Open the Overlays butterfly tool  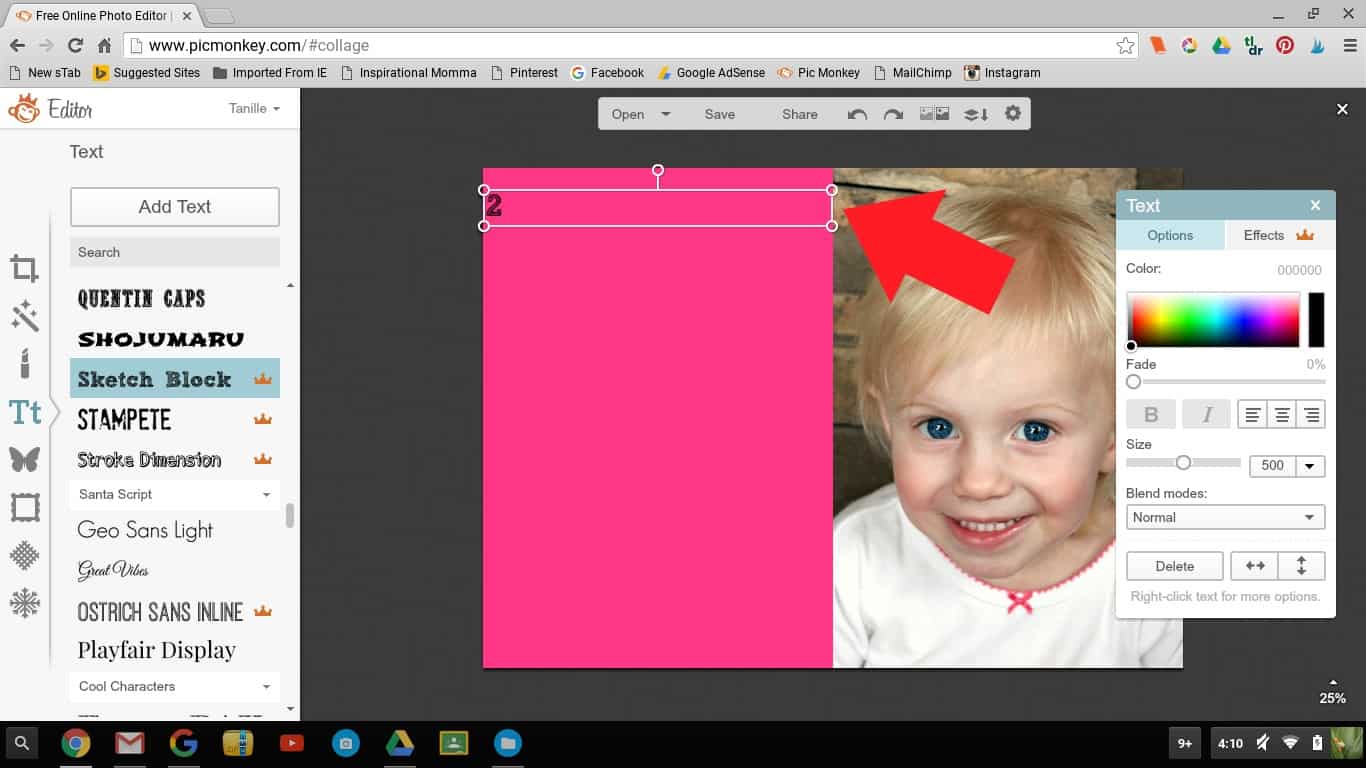click(25, 459)
